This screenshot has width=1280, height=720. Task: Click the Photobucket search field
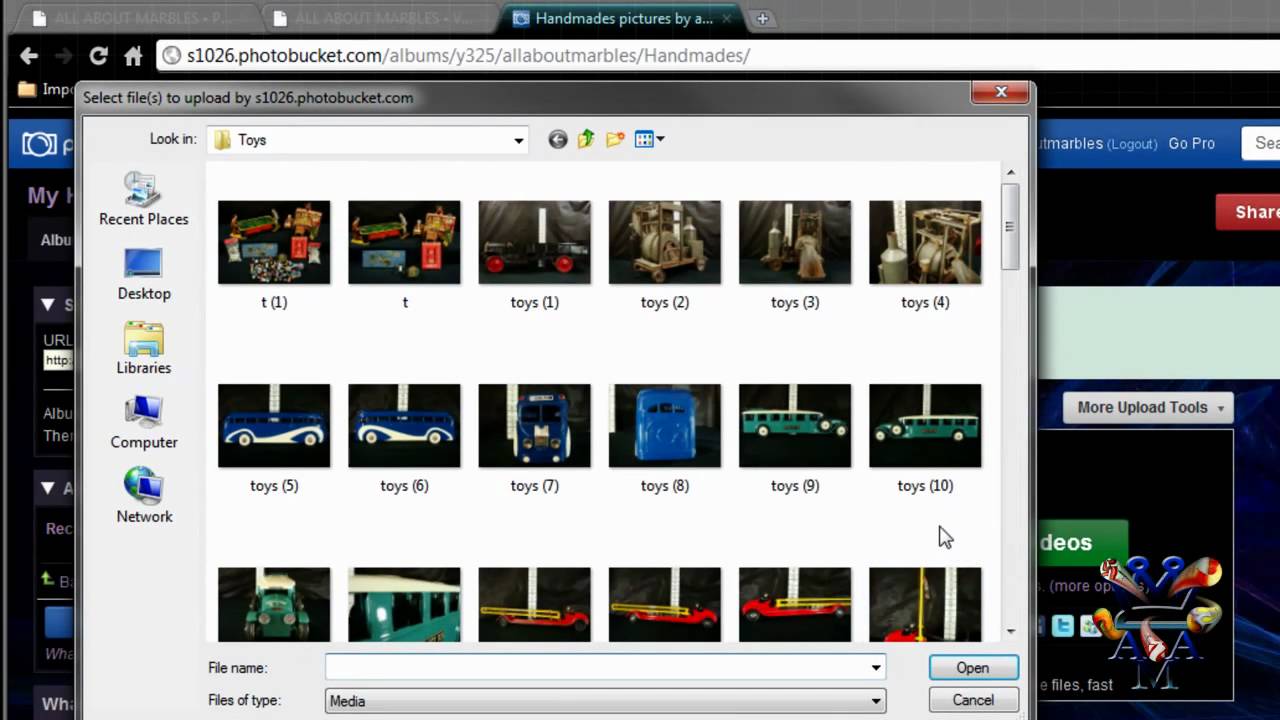point(1261,143)
